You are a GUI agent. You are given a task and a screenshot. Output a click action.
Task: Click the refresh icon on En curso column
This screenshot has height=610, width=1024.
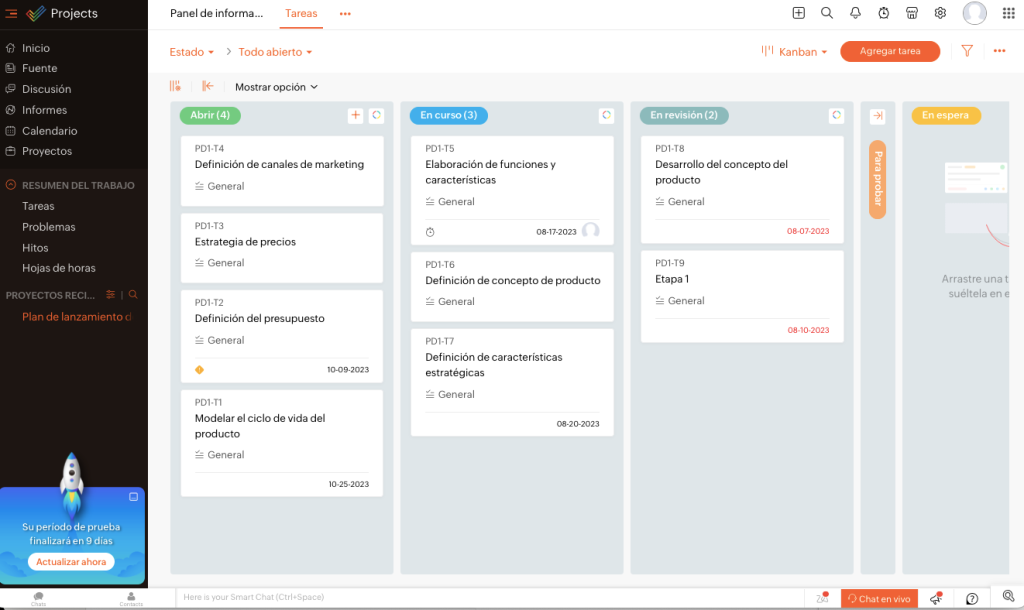click(607, 115)
